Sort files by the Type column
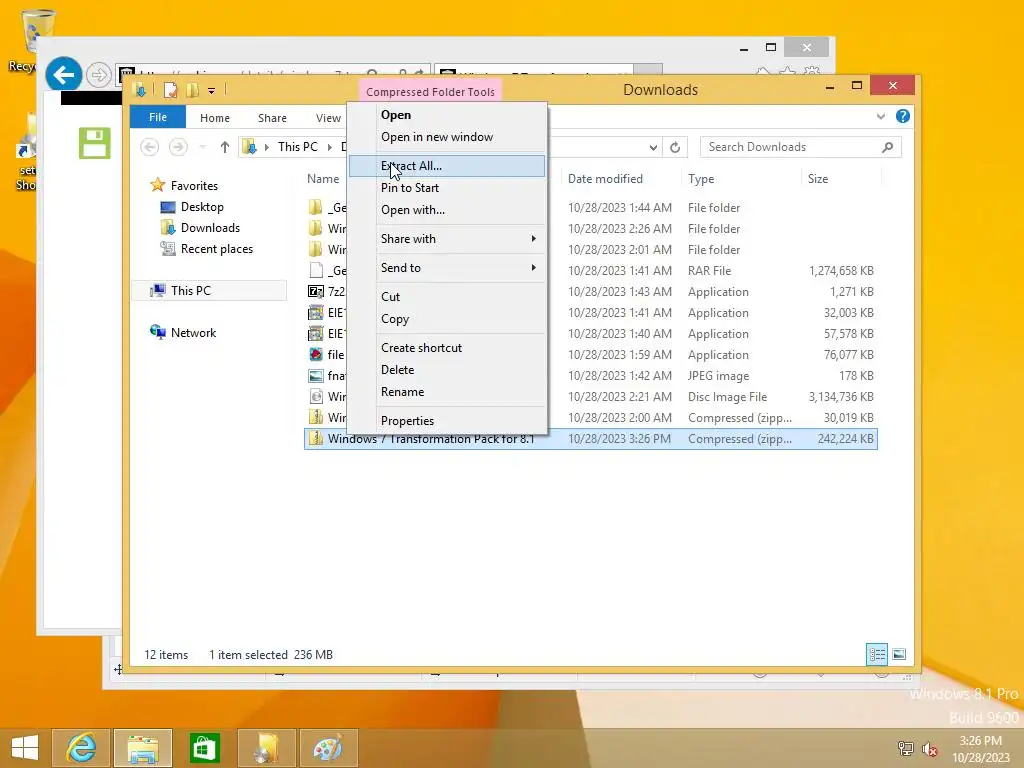The height and width of the screenshot is (768, 1024). pos(701,179)
